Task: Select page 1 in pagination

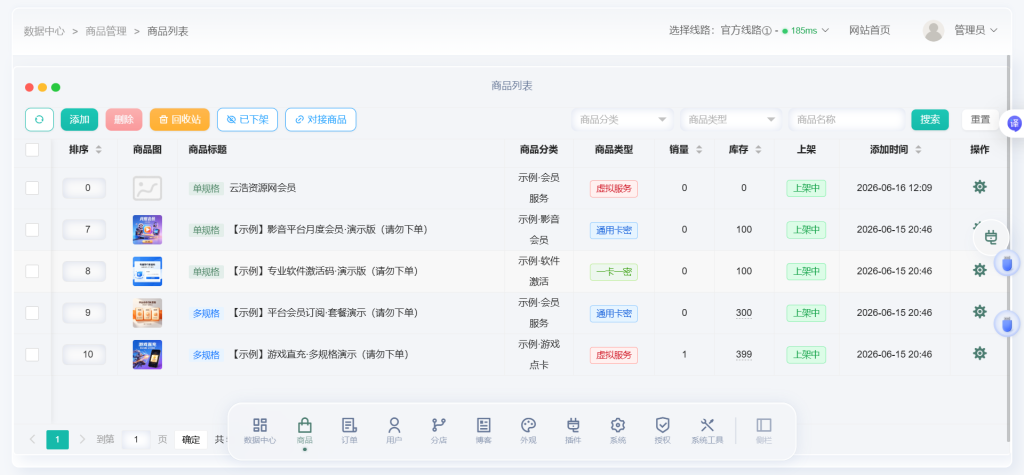Action: pos(57,440)
